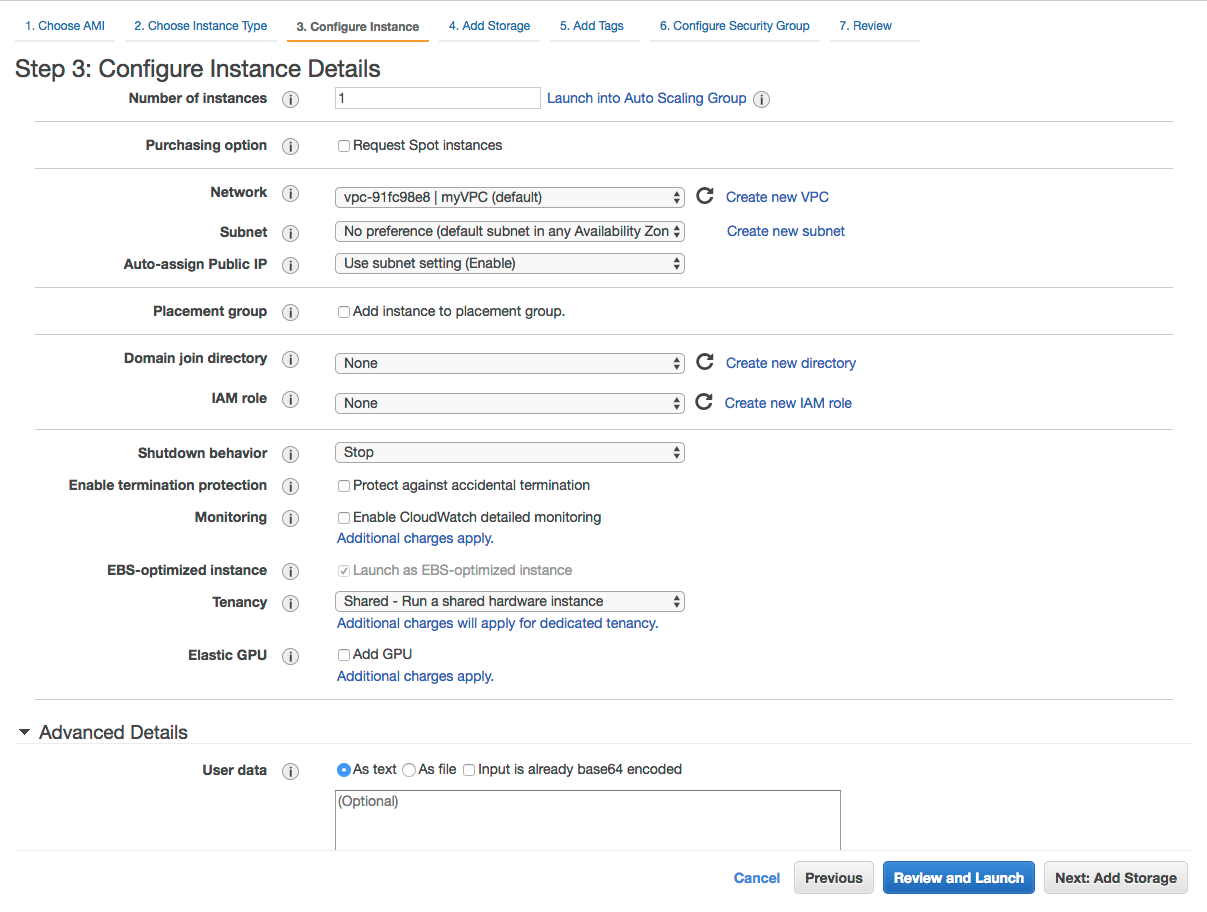Open info tooltip for Auto-assign Public IP
1207x912 pixels.
tap(291, 265)
